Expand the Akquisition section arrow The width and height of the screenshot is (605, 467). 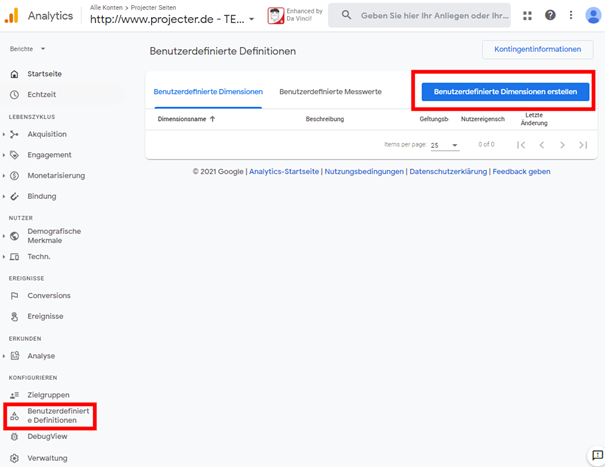[x=4, y=134]
